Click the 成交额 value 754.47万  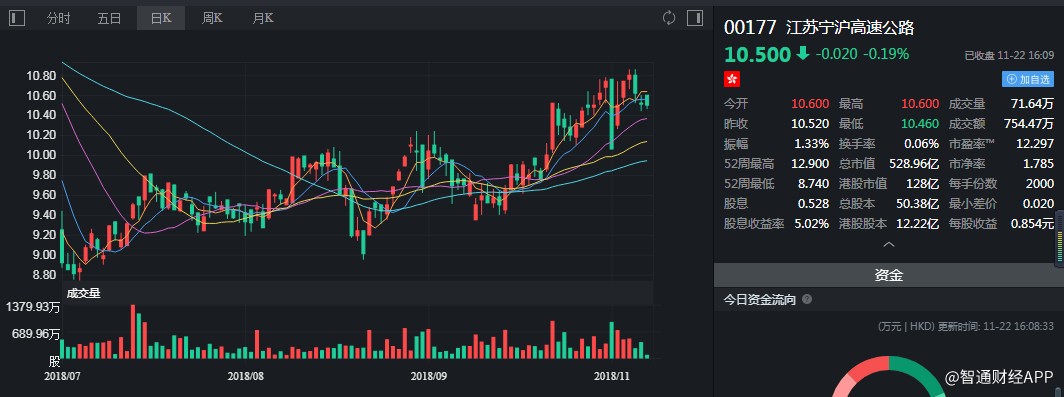(1029, 124)
